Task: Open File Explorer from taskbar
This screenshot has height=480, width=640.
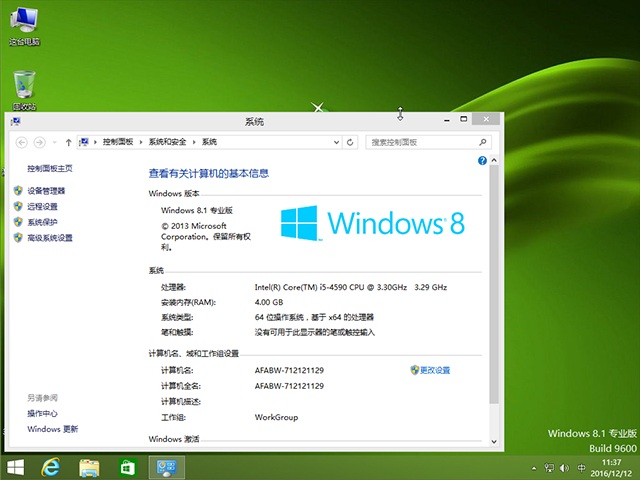Action: pyautogui.click(x=89, y=467)
